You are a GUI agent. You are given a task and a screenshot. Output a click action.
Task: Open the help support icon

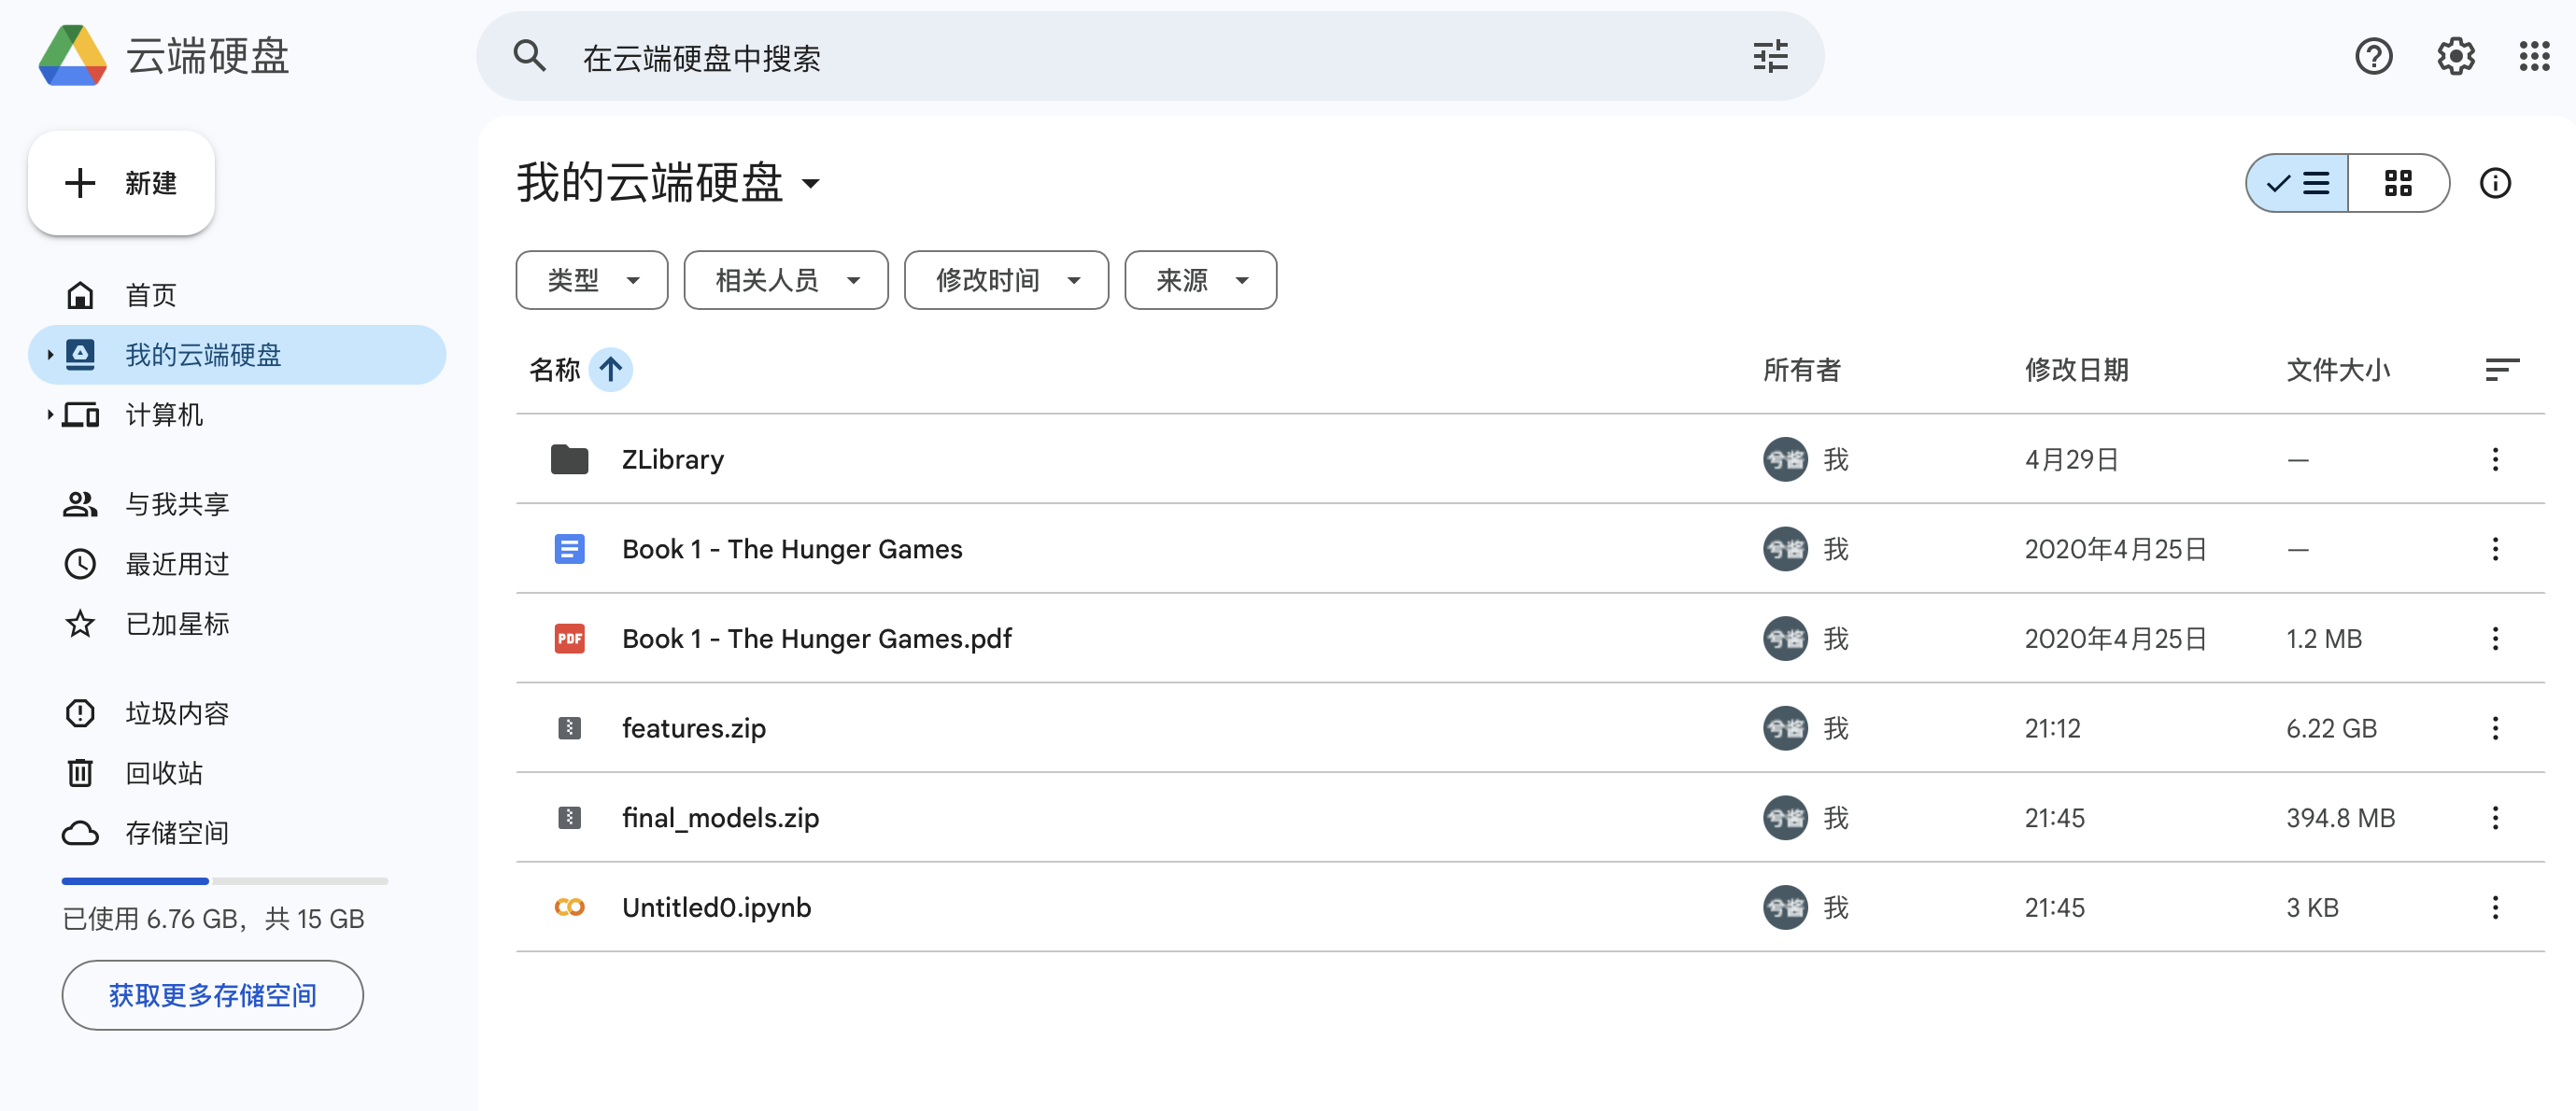2372,57
